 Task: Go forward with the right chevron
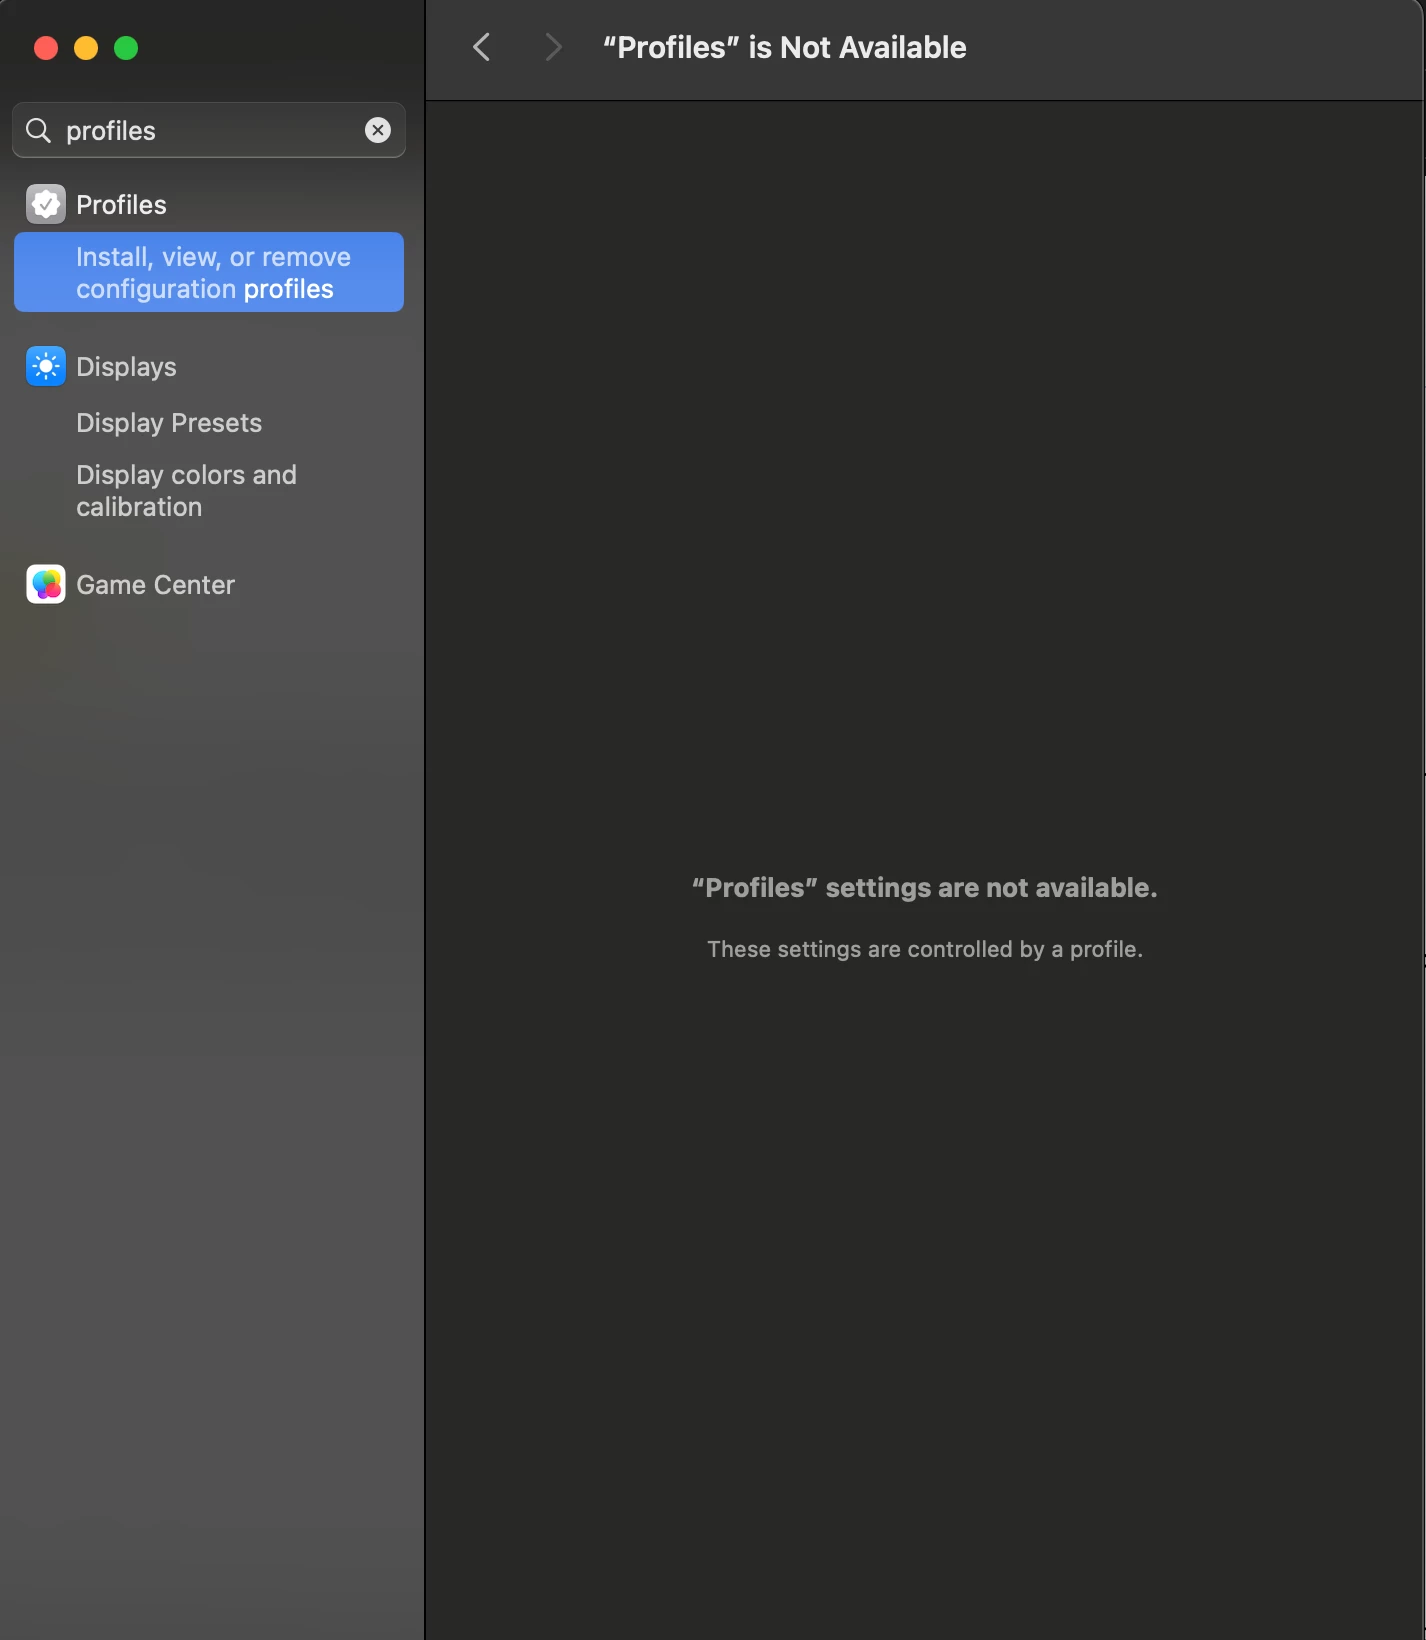tap(553, 47)
